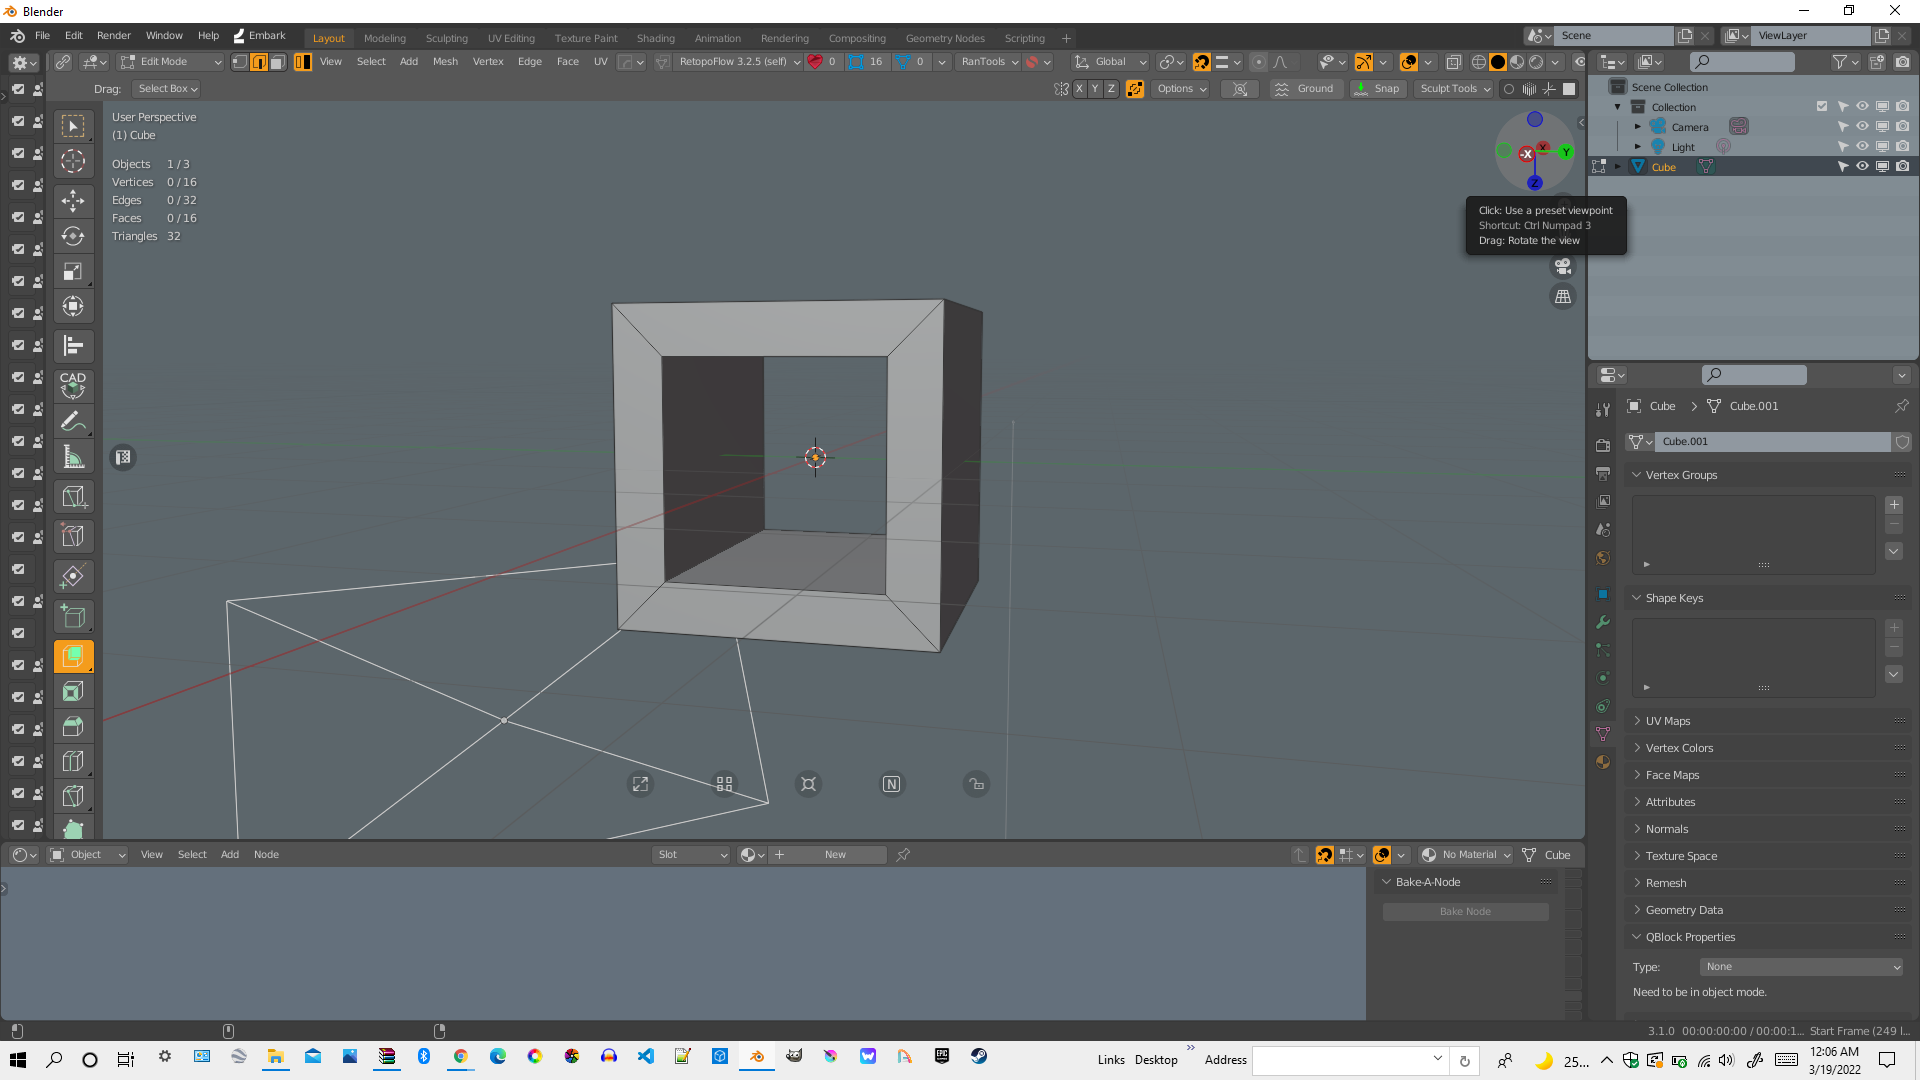Enable vertex select mode
Viewport: 1920px width, 1080px height.
point(240,62)
